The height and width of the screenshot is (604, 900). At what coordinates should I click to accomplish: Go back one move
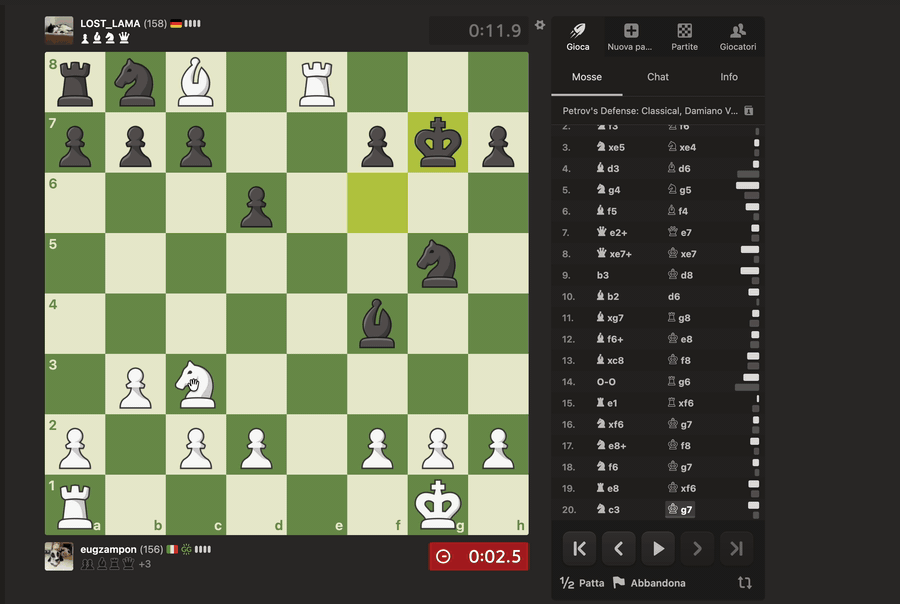coord(619,549)
